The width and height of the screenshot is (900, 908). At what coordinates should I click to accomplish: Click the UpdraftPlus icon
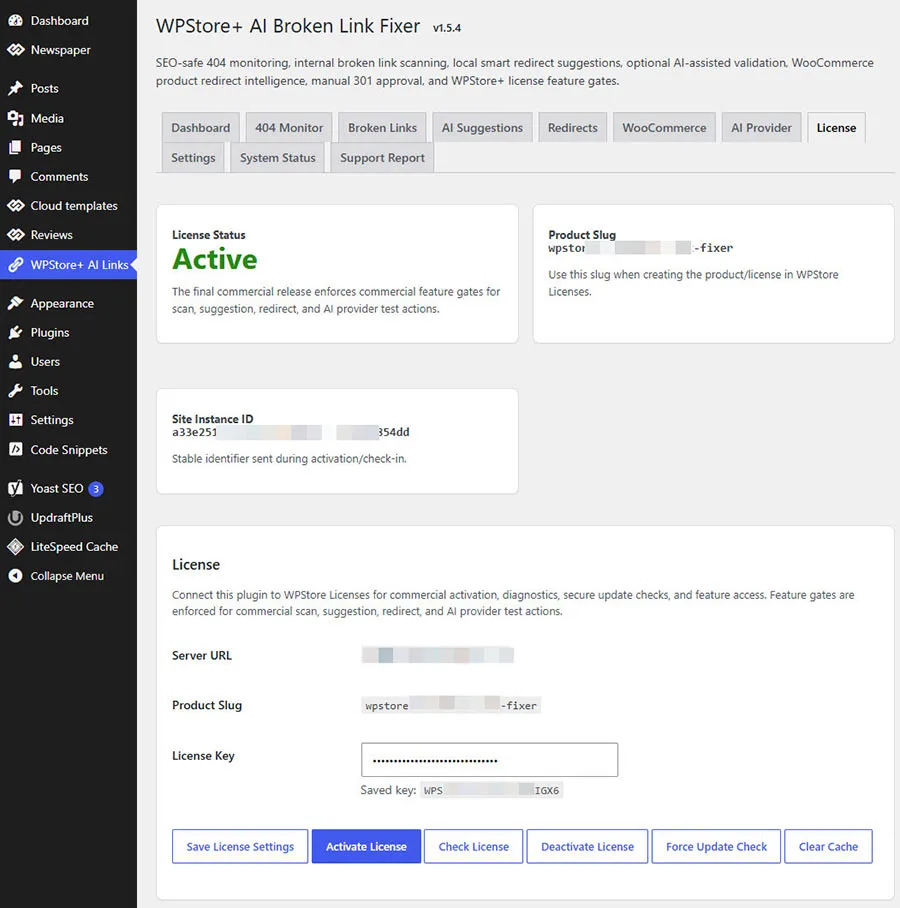point(15,518)
